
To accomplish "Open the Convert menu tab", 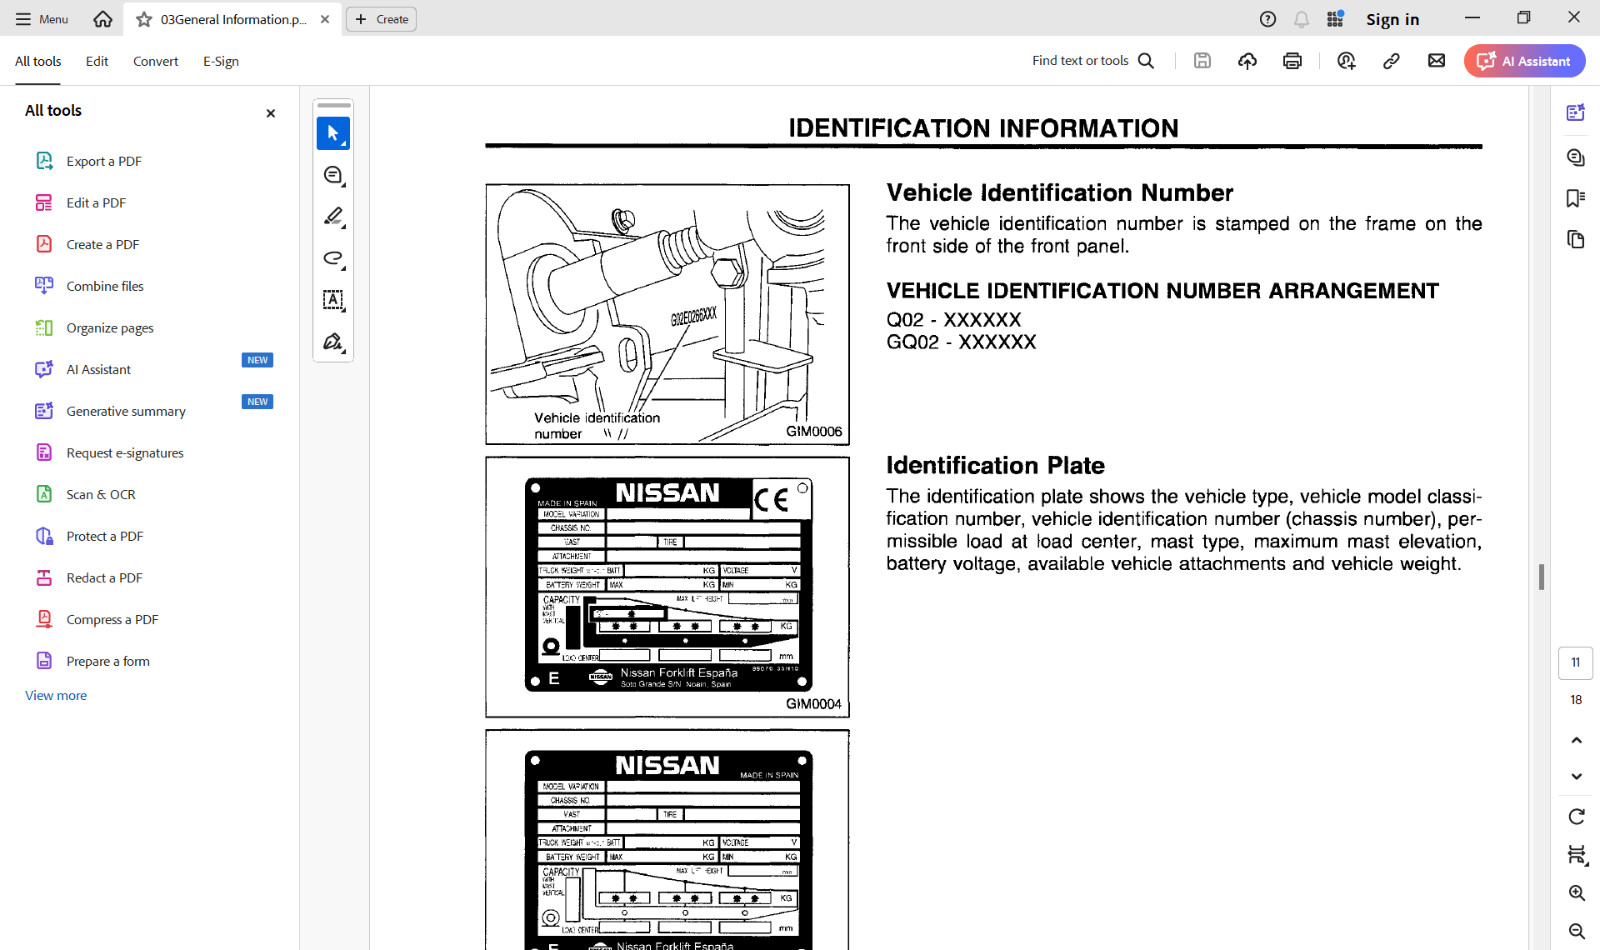I will coord(155,61).
